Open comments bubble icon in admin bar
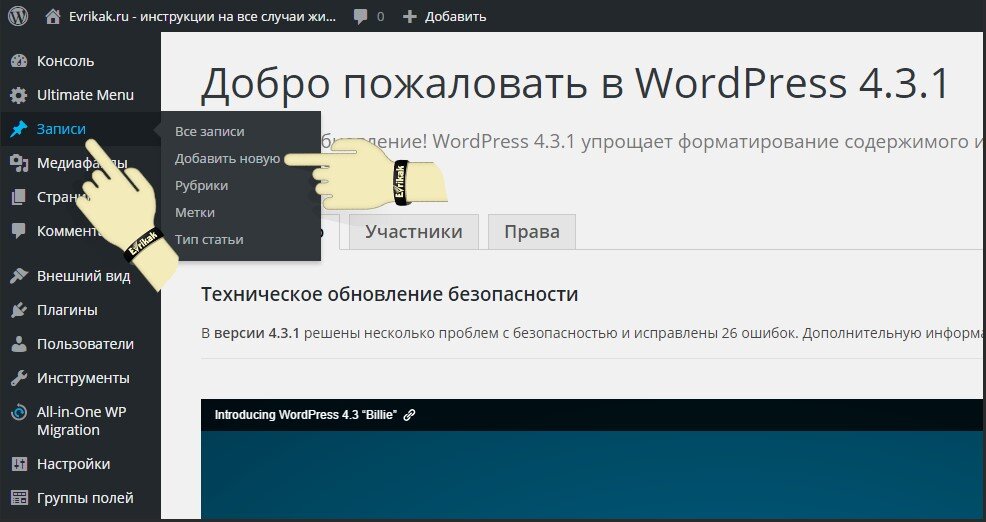 click(x=360, y=17)
